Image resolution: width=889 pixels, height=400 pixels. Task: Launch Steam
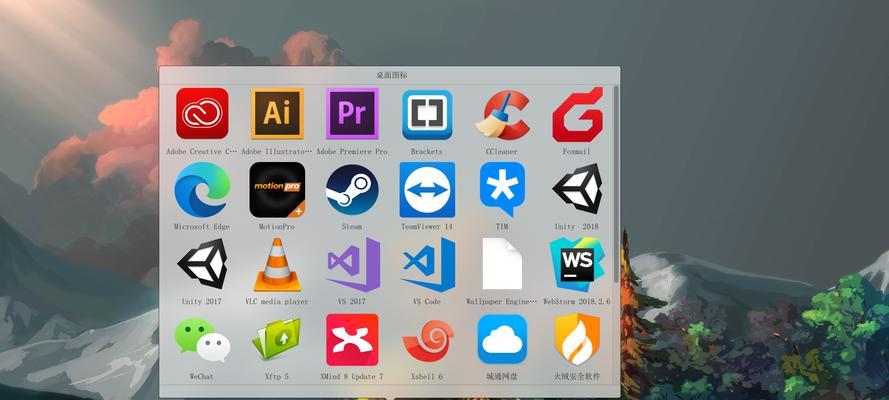pos(352,189)
